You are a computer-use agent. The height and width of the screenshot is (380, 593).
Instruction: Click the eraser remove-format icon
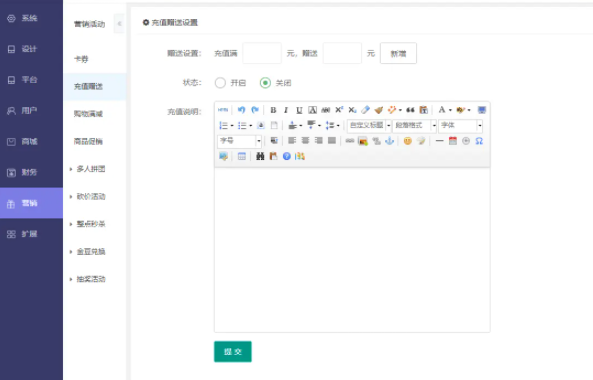tap(365, 110)
